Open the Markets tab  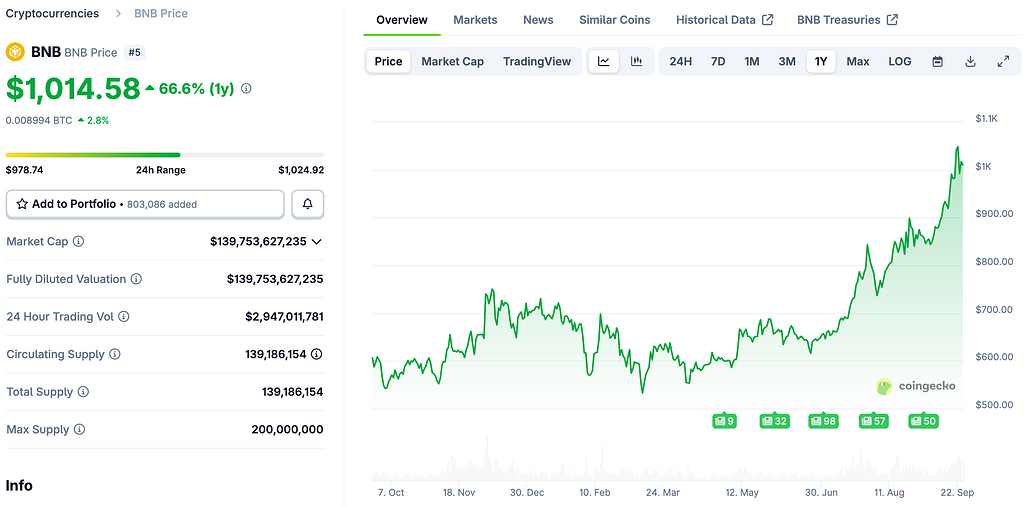(475, 20)
